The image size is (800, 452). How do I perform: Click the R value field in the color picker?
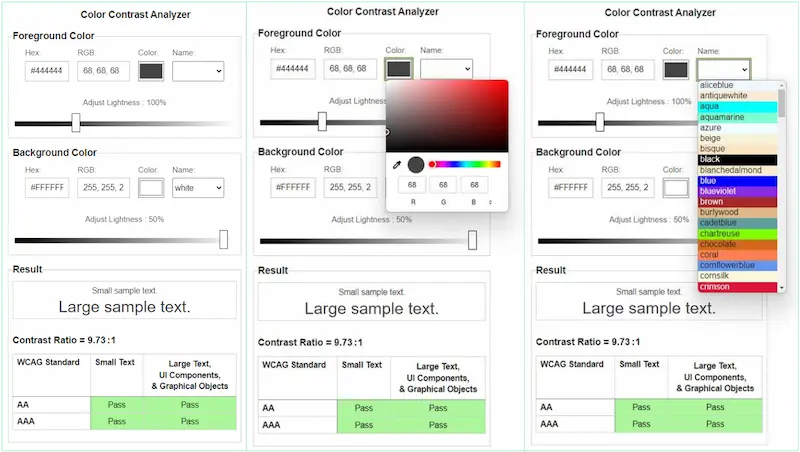[x=412, y=185]
